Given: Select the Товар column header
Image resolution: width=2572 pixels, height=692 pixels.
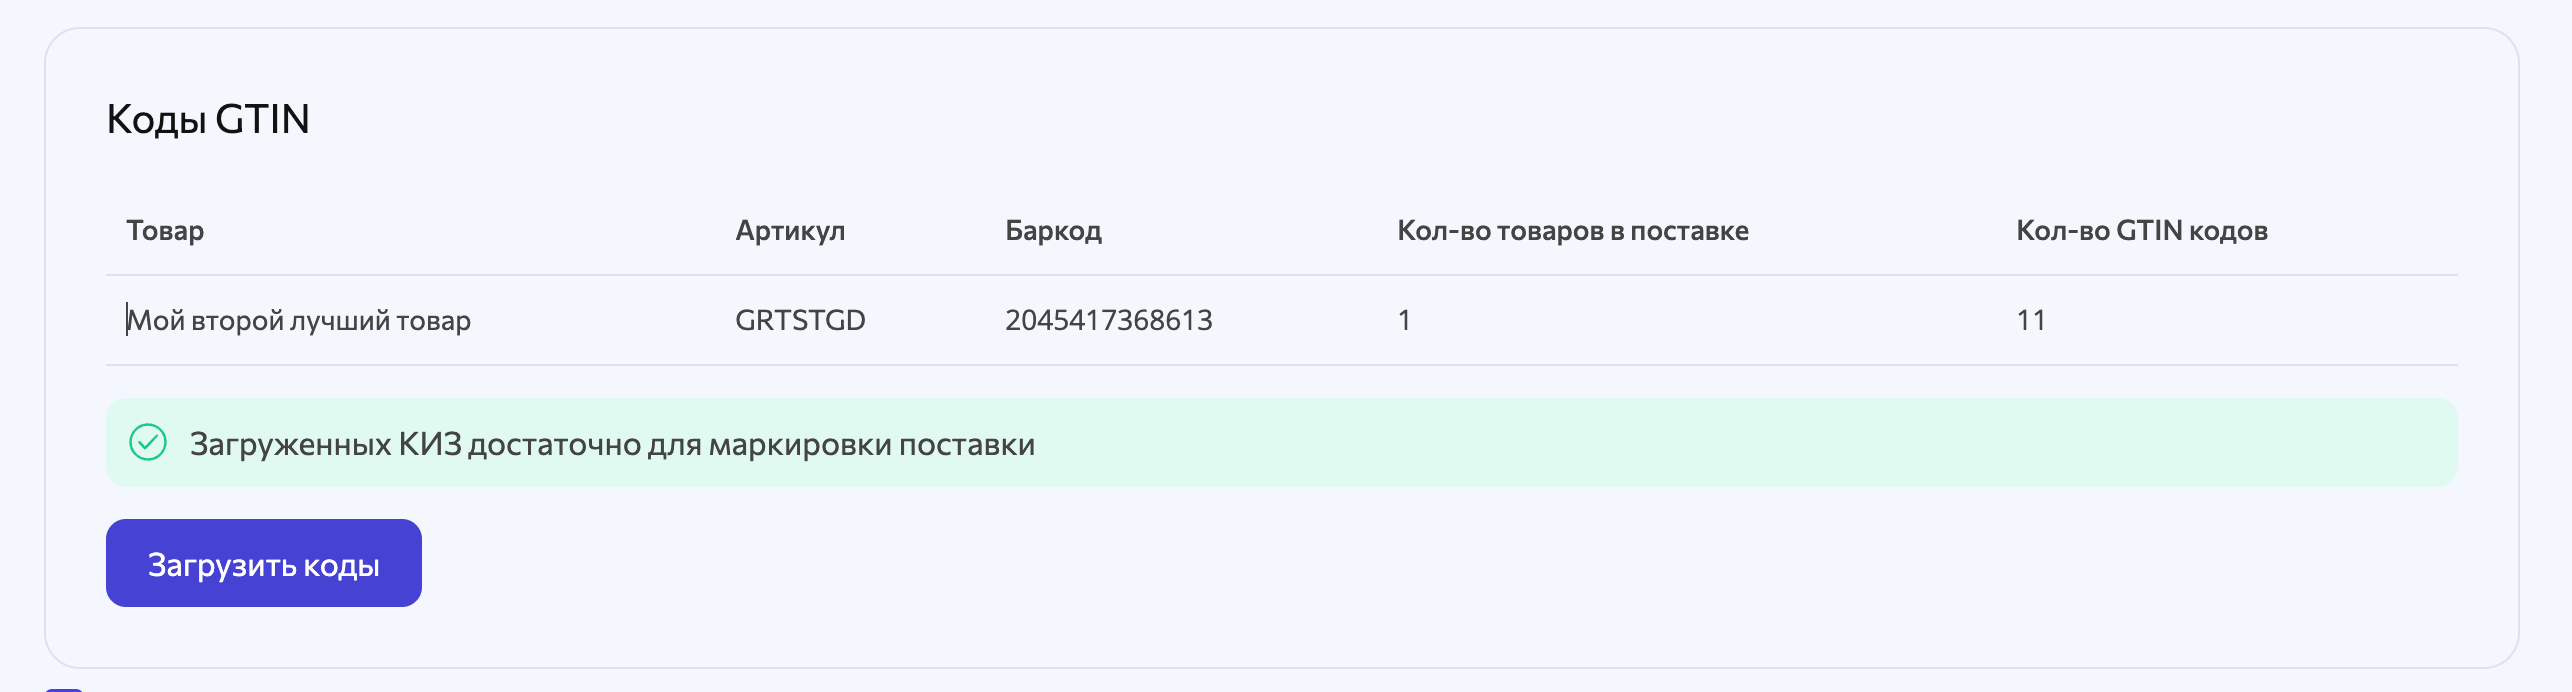Looking at the screenshot, I should point(165,230).
